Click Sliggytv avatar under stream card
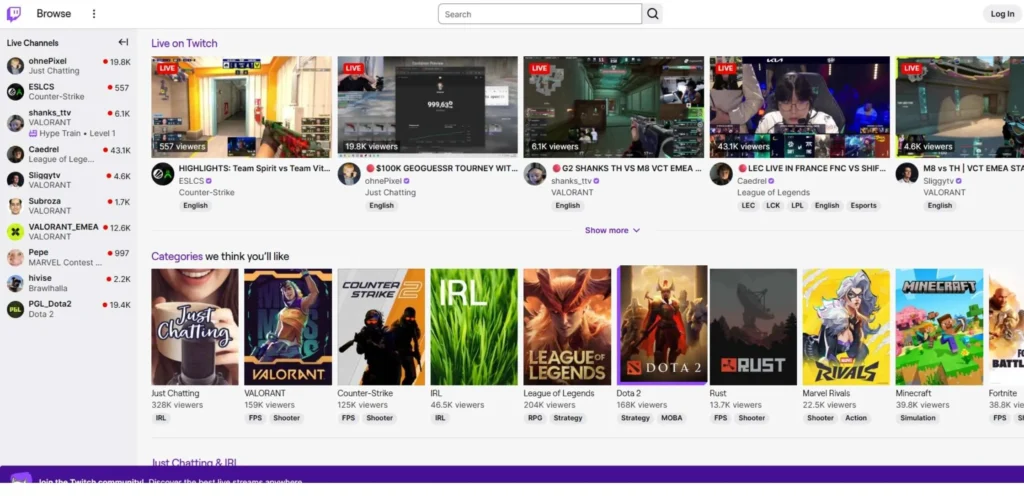This screenshot has width=1024, height=503. tap(907, 174)
